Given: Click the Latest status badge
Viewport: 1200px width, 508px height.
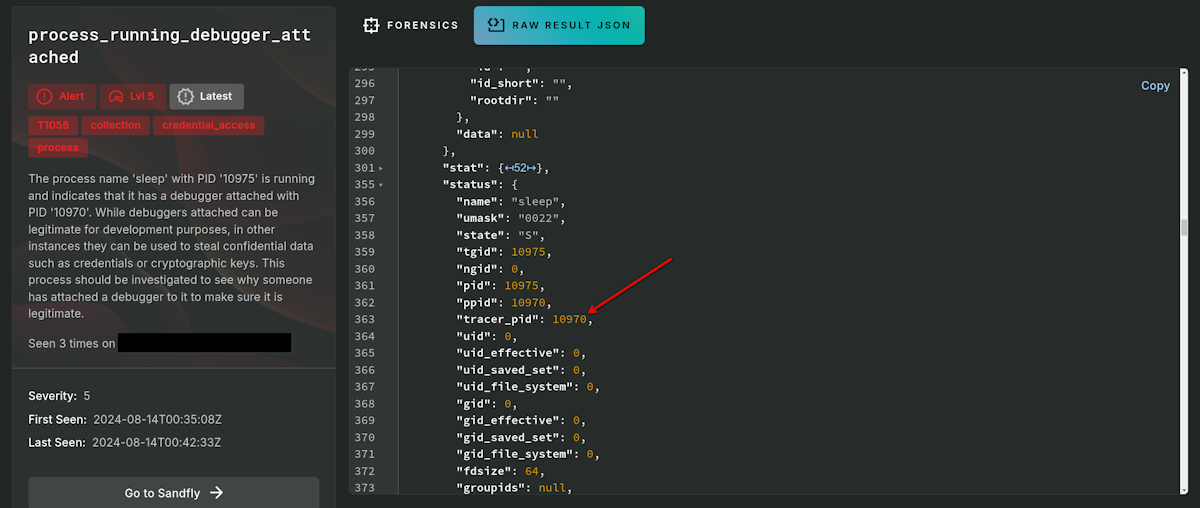Looking at the screenshot, I should pyautogui.click(x=206, y=96).
